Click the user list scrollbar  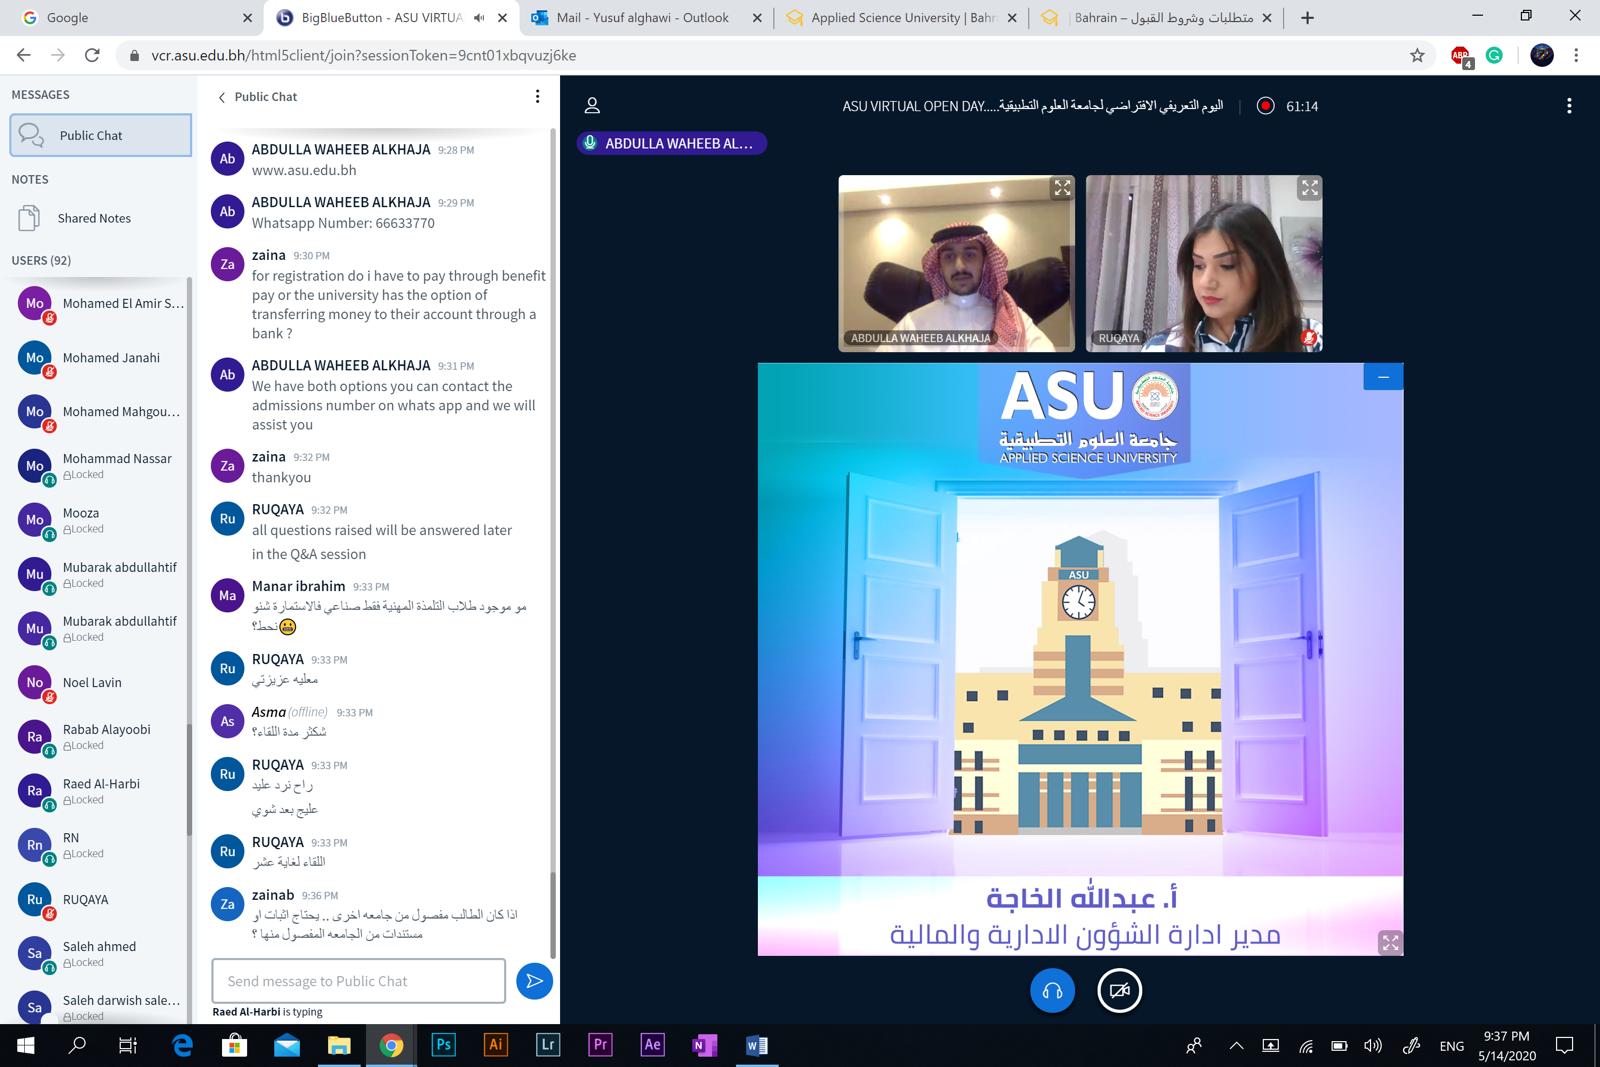189,779
